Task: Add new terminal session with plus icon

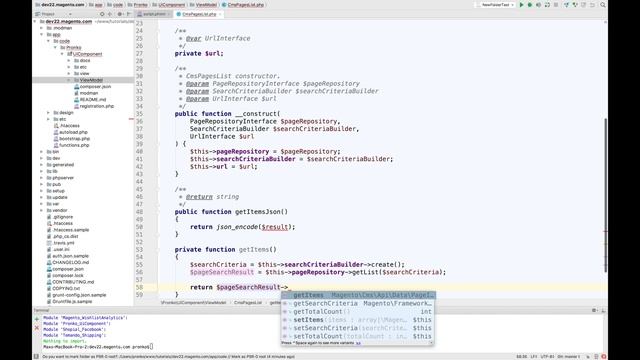Action: tap(37, 318)
